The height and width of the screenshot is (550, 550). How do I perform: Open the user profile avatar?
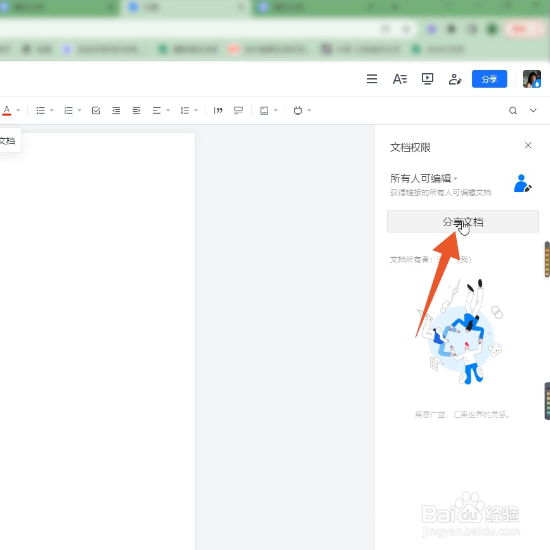point(532,79)
